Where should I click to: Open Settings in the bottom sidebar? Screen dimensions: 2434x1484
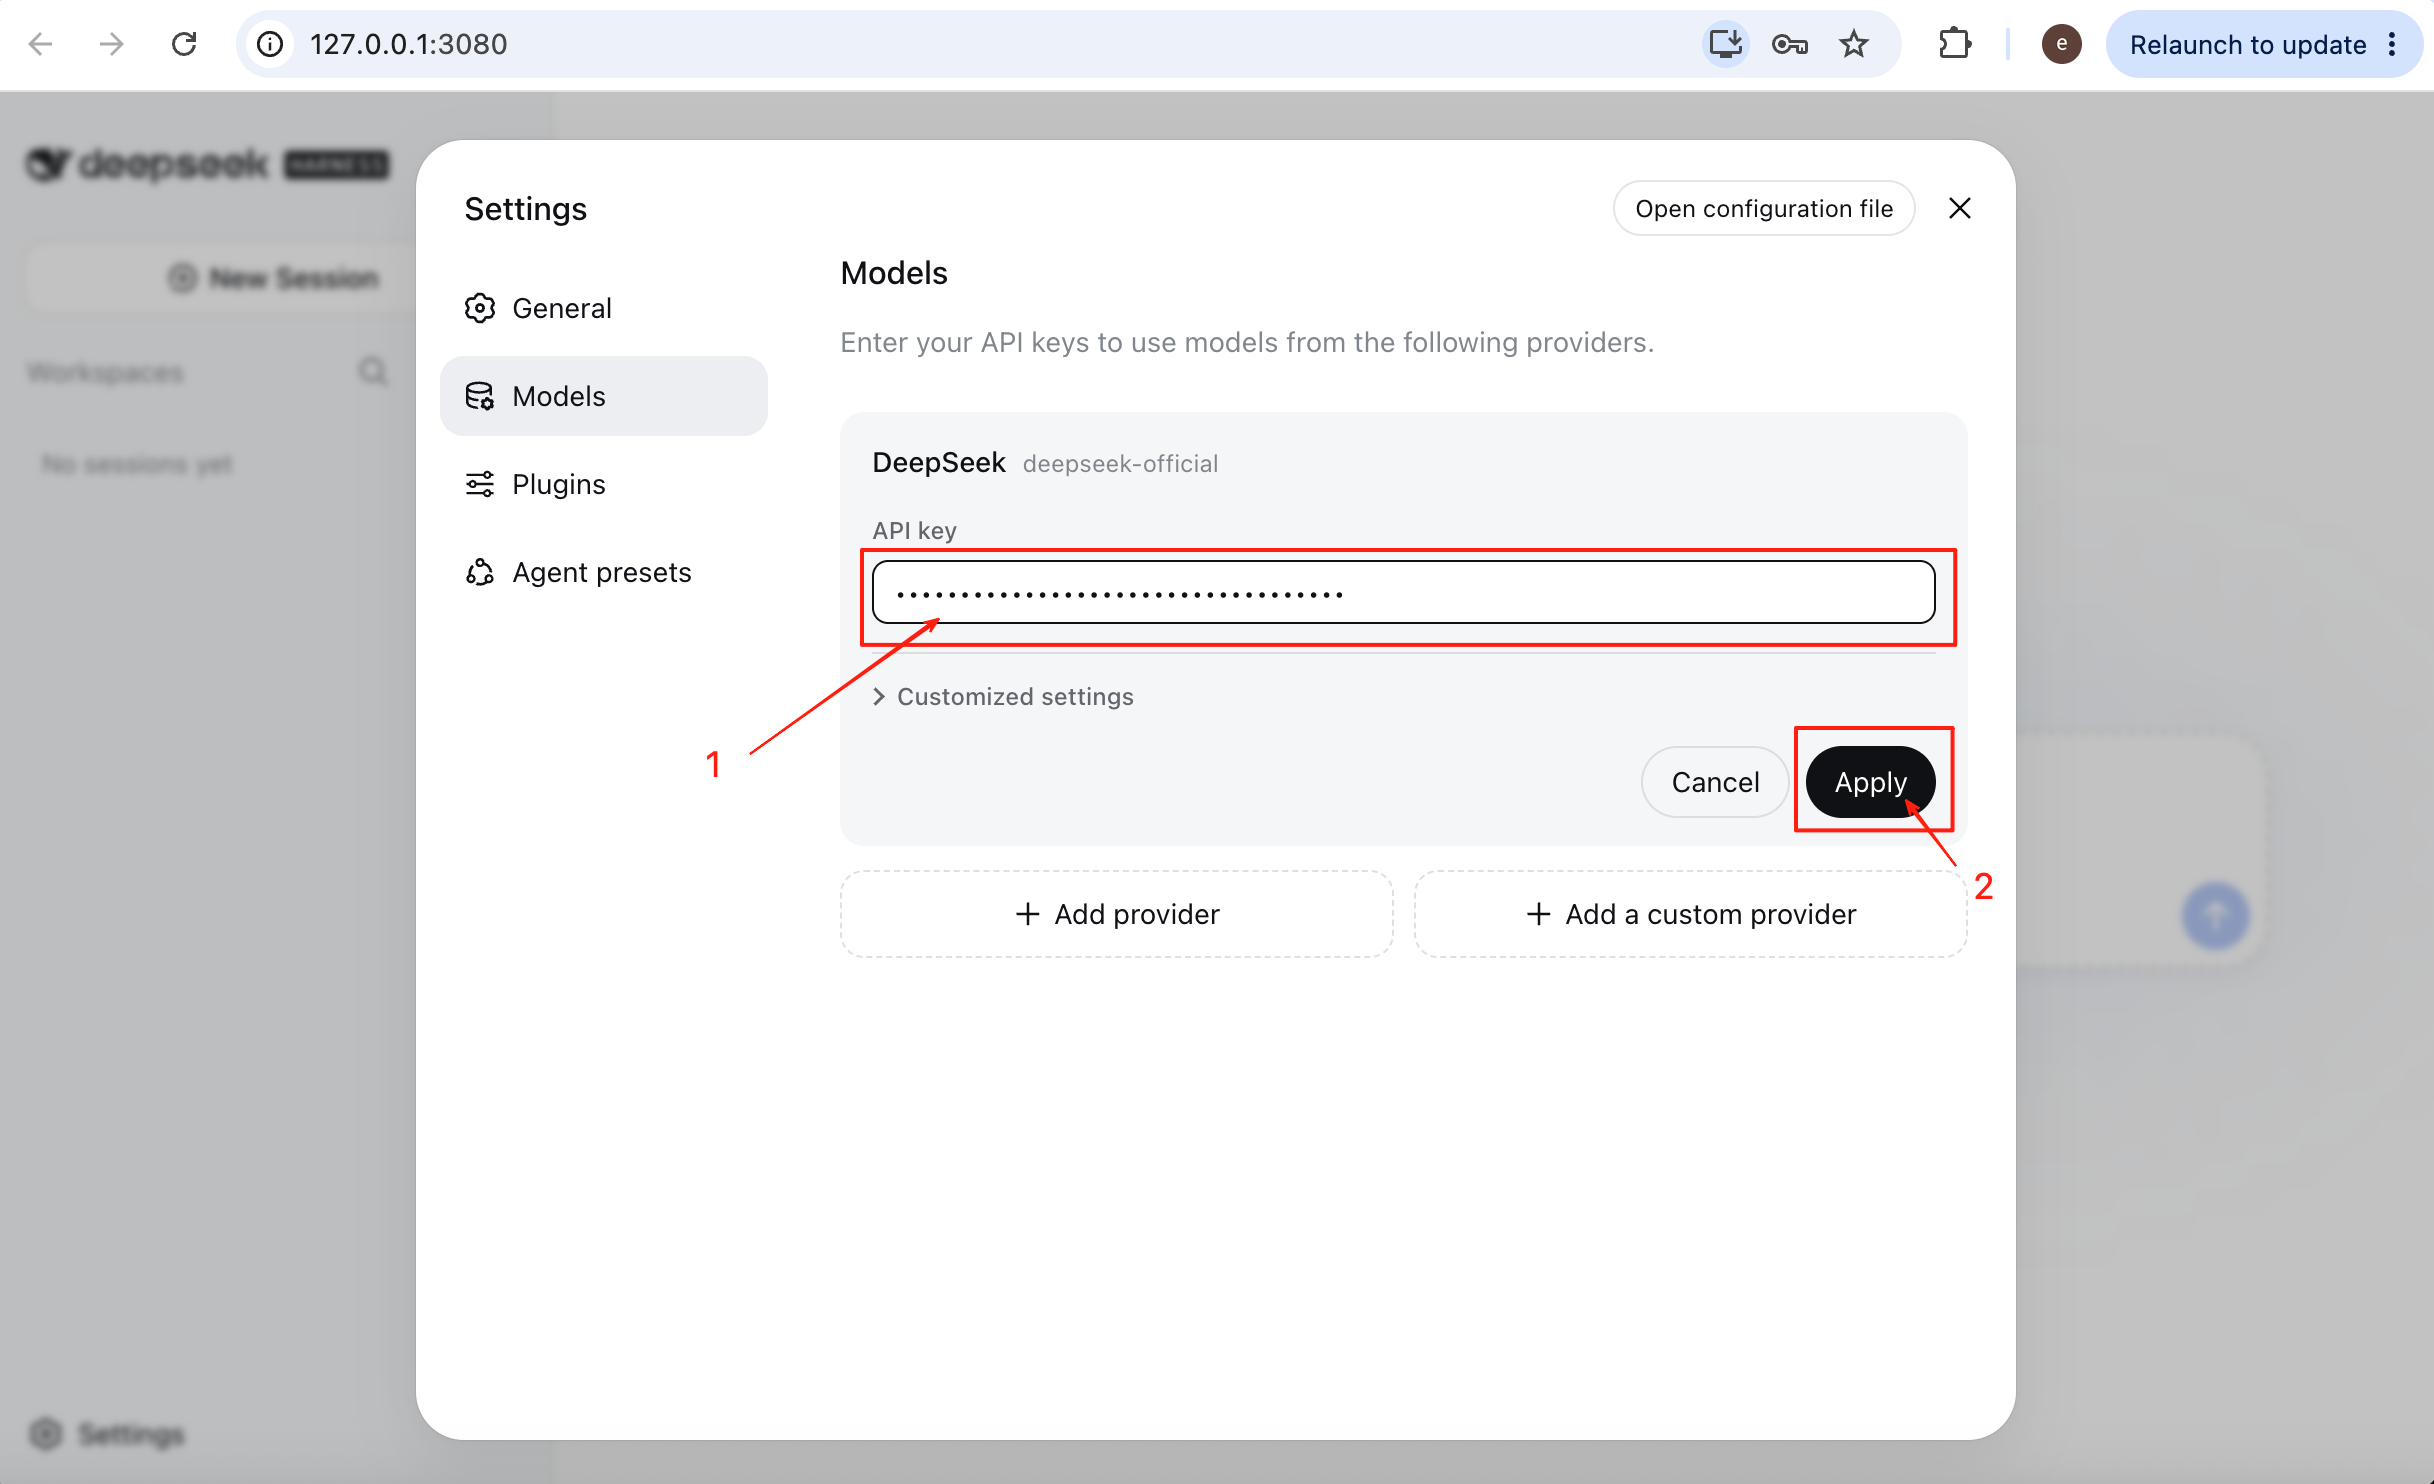pyautogui.click(x=107, y=1434)
